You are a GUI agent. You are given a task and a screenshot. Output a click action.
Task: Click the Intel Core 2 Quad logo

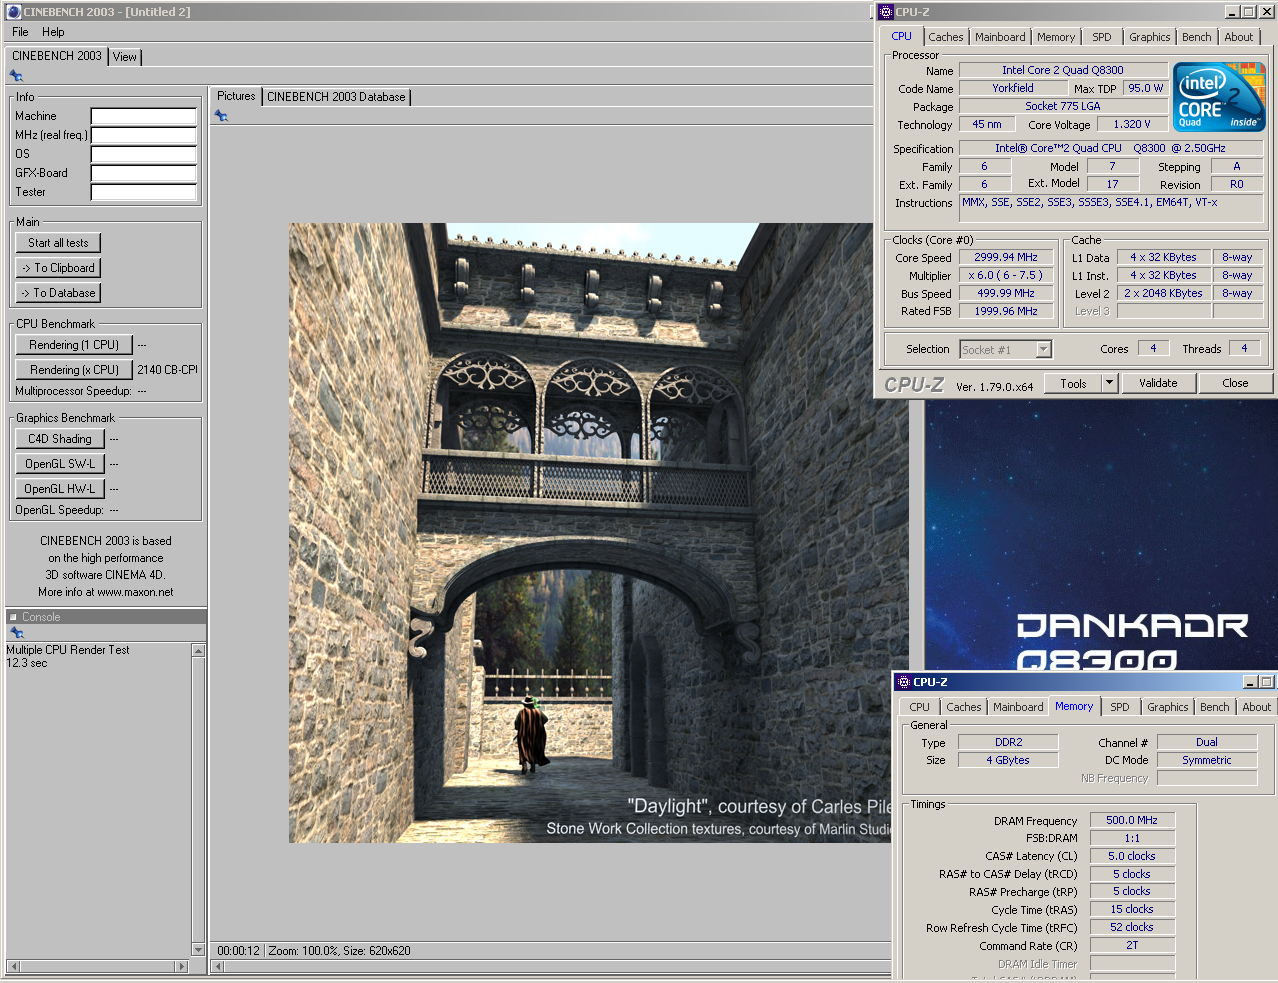(x=1219, y=97)
